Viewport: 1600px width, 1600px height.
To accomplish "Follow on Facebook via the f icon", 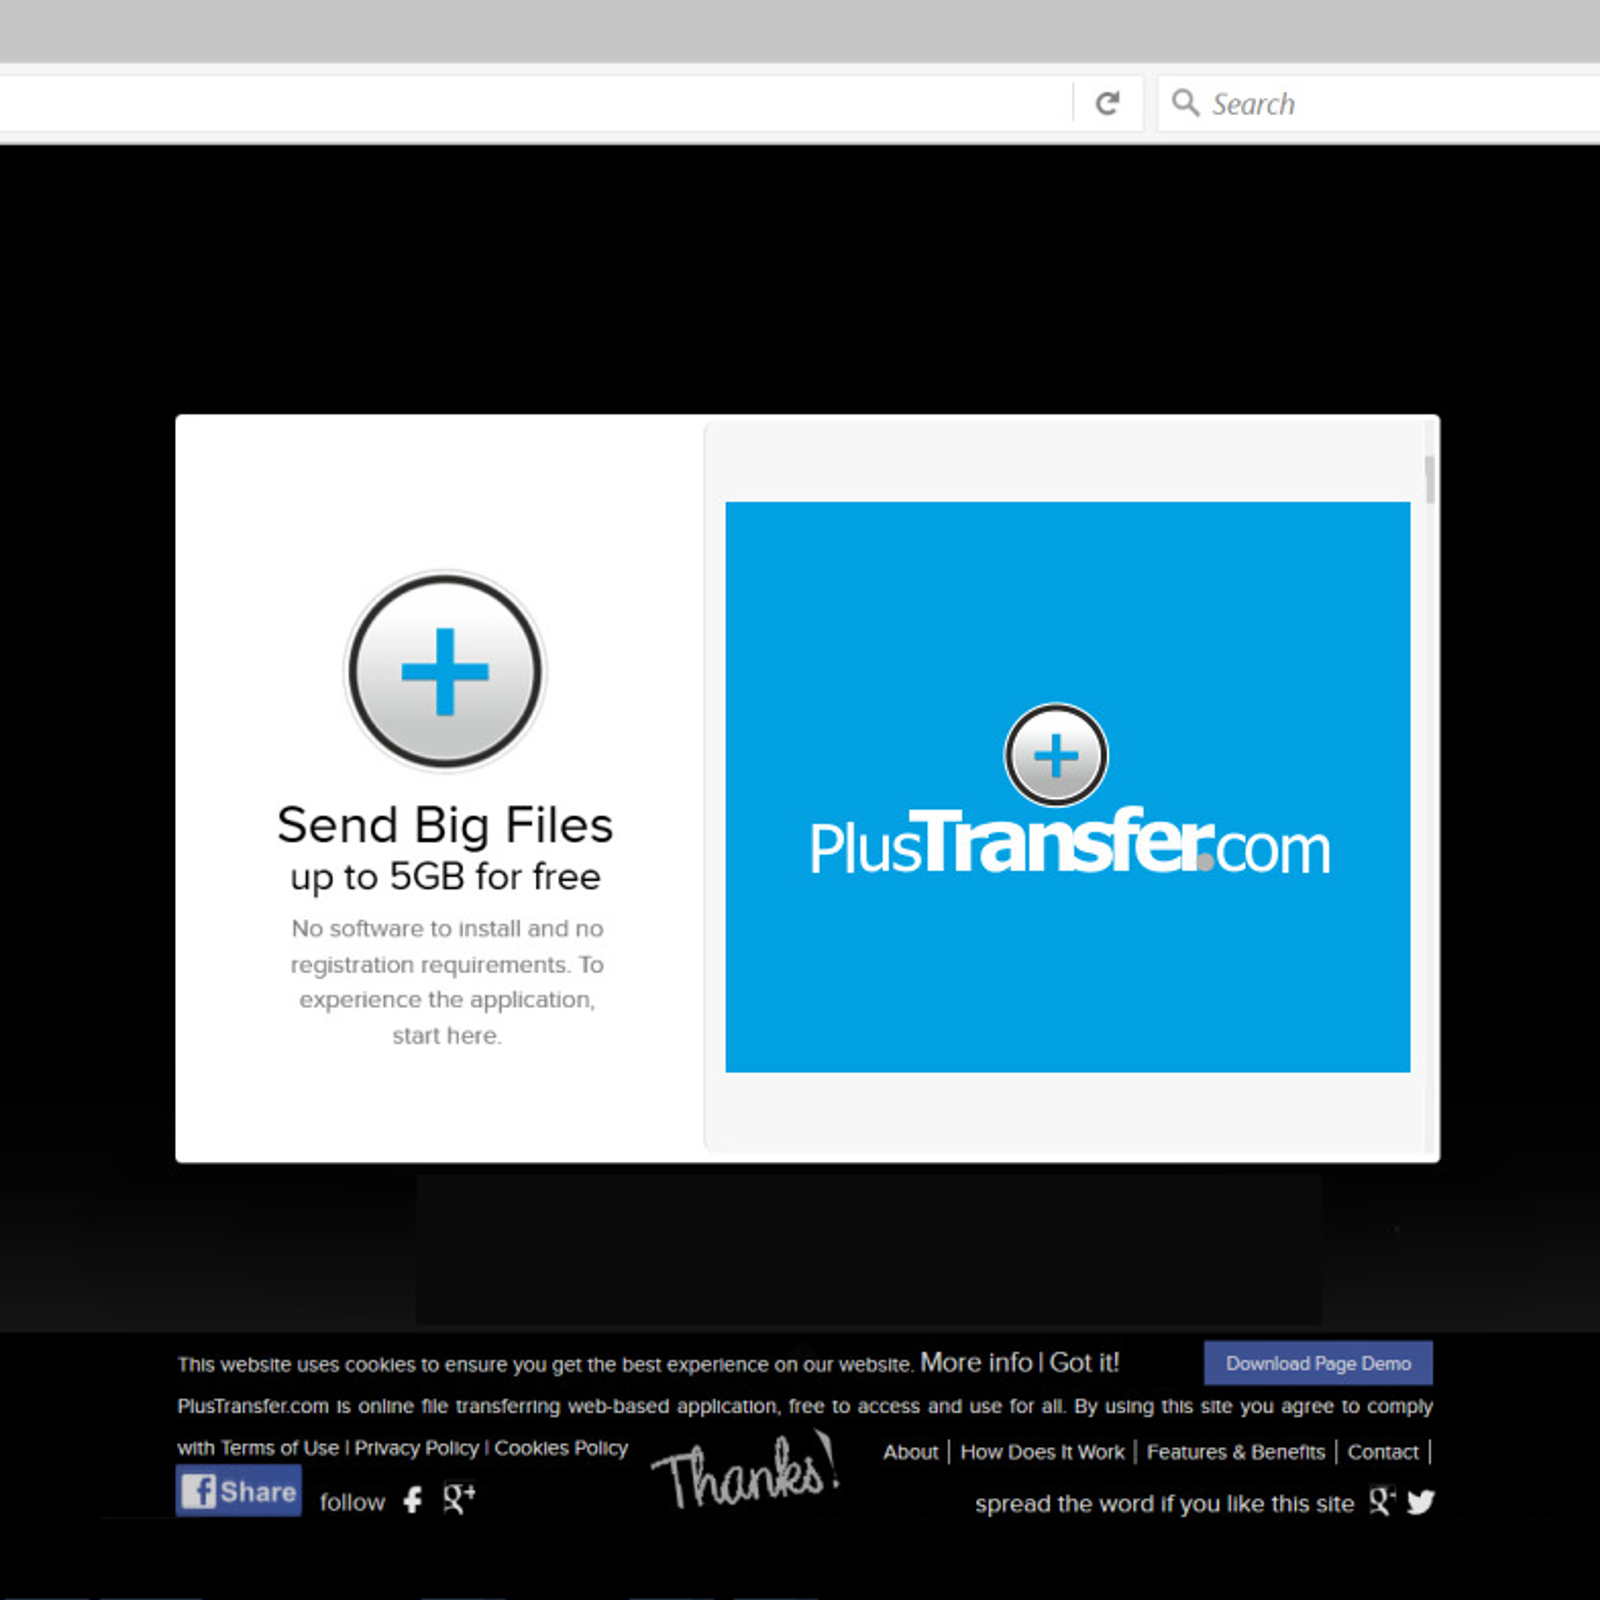I will [413, 1500].
